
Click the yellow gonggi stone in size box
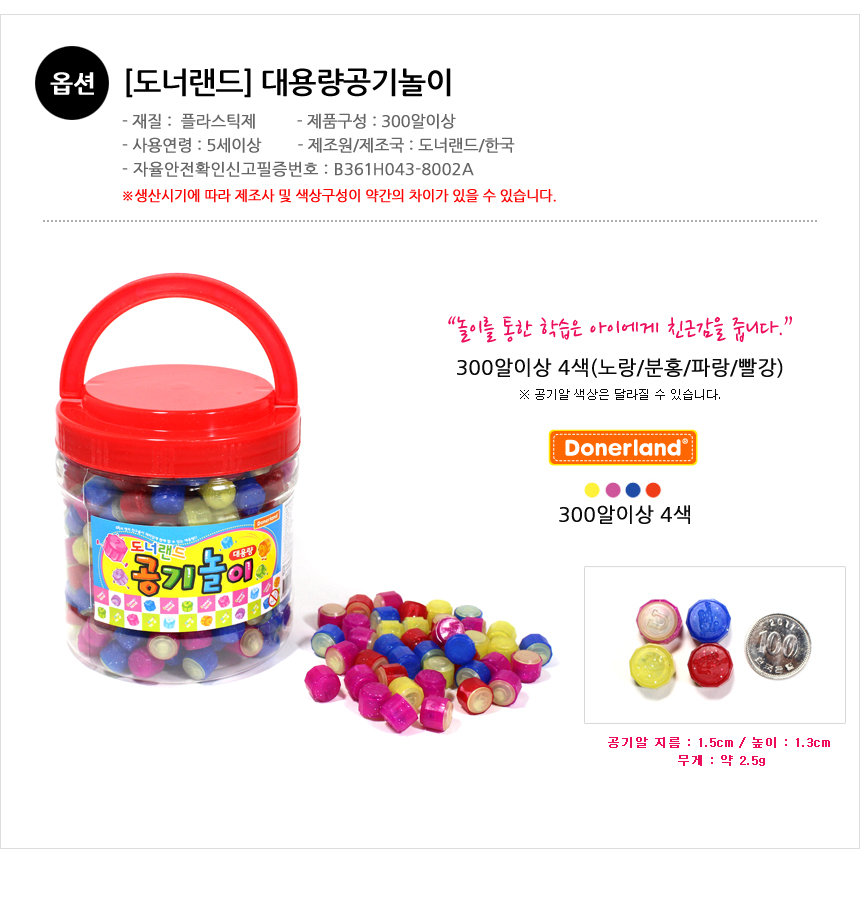pos(653,665)
